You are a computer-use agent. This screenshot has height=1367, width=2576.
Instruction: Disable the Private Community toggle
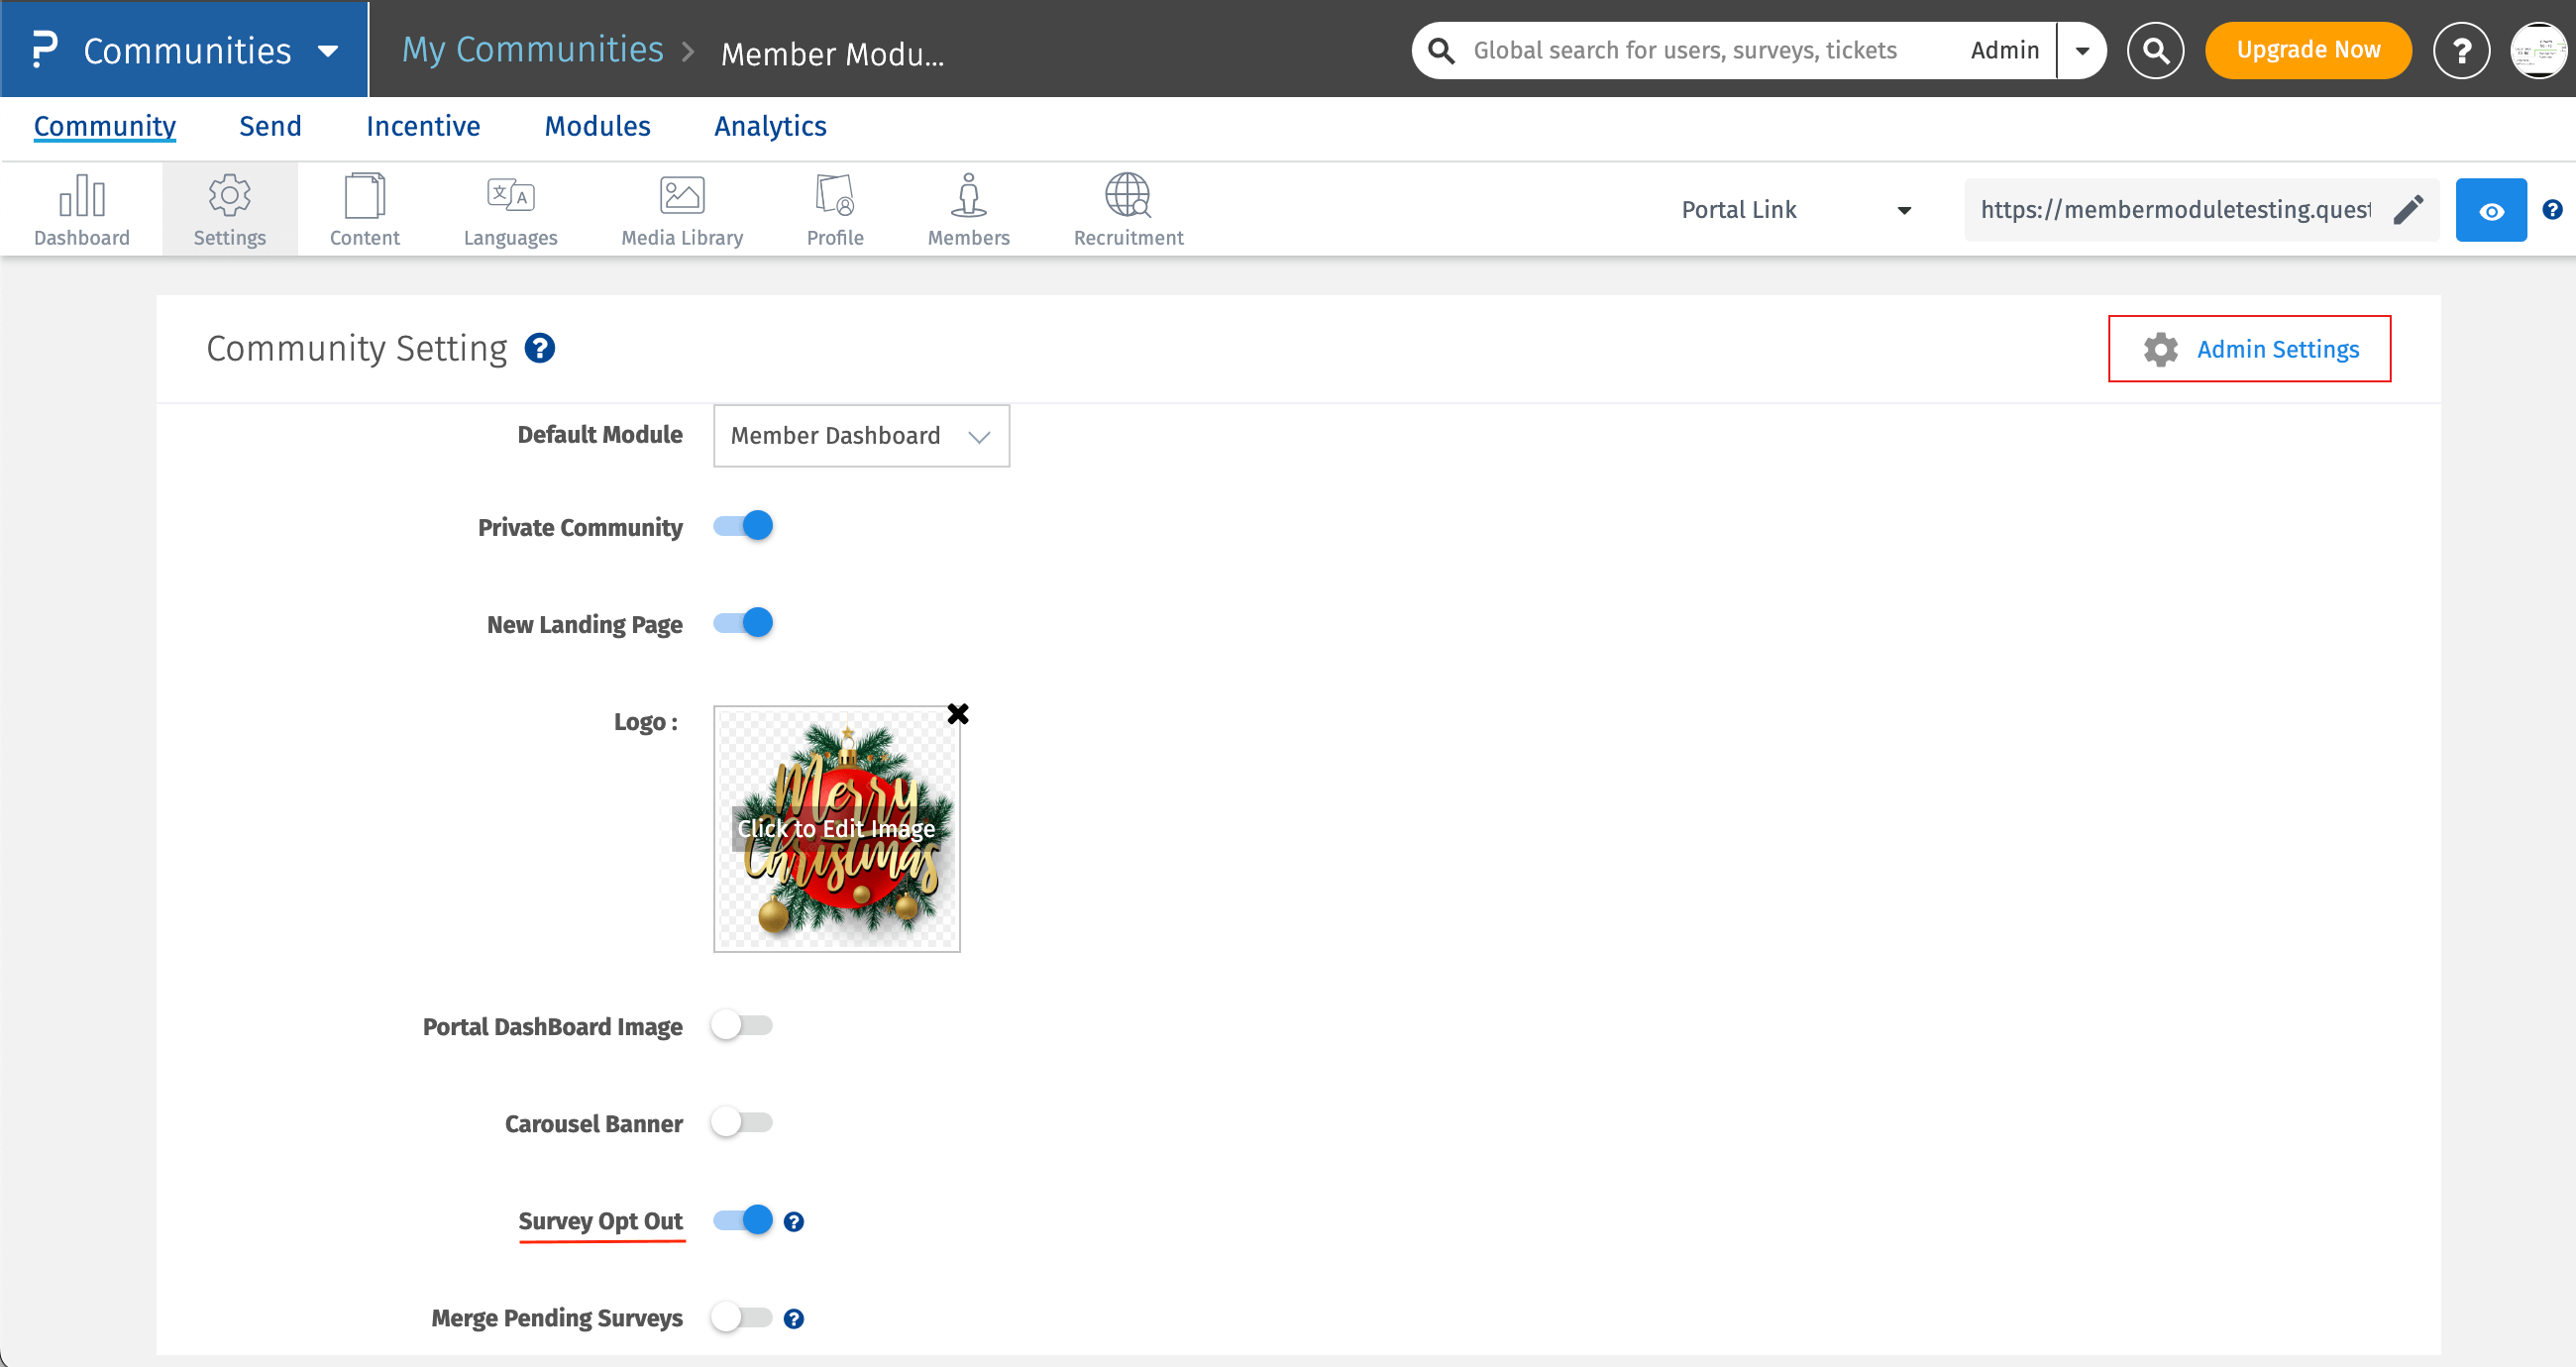click(x=743, y=526)
